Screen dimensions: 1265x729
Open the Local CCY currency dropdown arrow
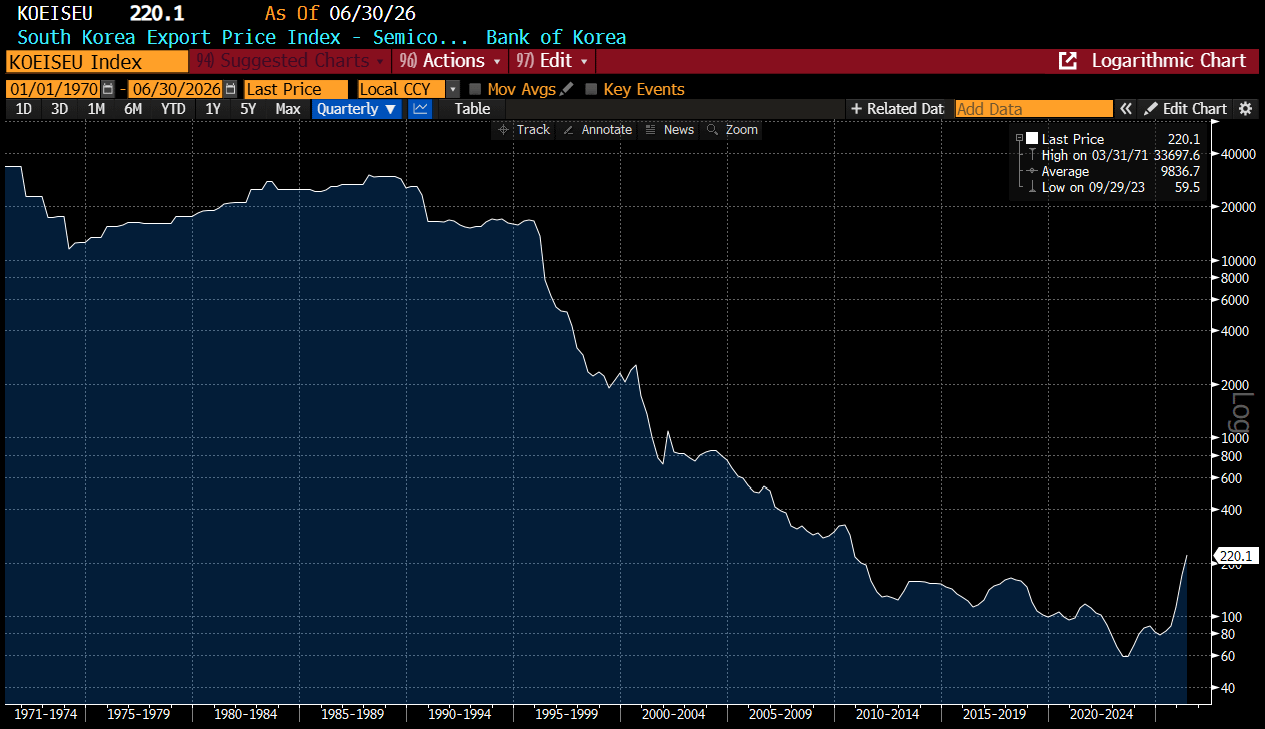(x=453, y=89)
